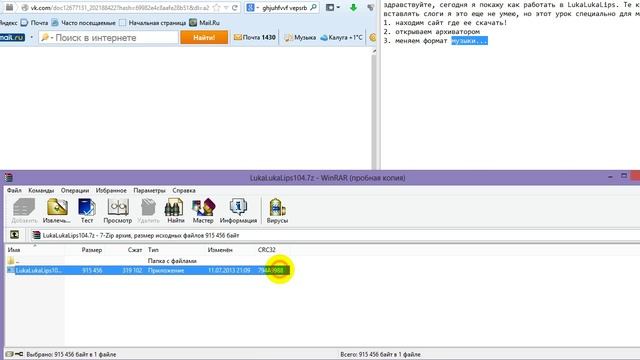Image resolution: width=640 pixels, height=360 pixels.
Task: Open the Команды menu in WinRAR
Action: coord(41,190)
